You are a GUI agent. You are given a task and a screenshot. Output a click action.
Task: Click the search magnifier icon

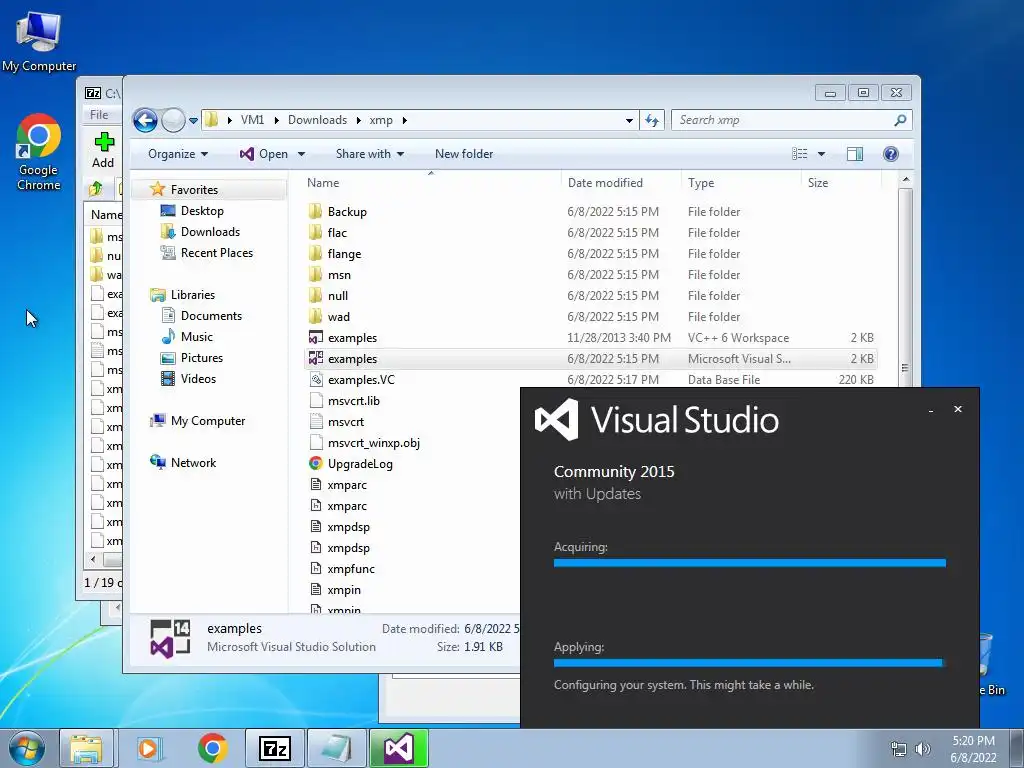coord(900,120)
